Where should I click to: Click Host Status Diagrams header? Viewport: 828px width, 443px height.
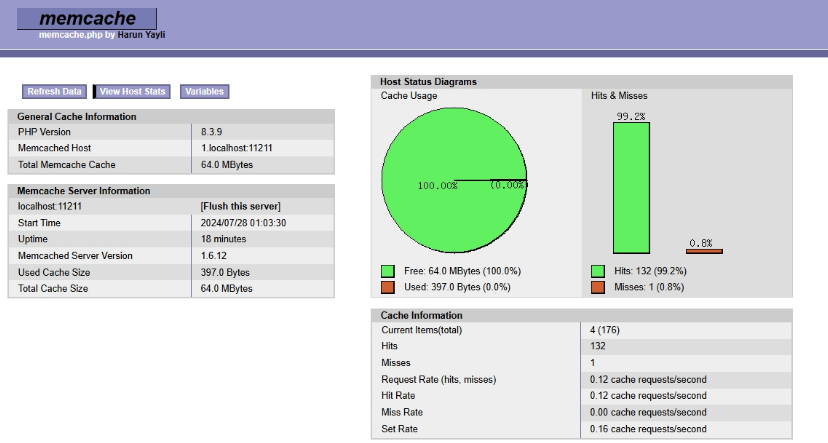click(x=428, y=82)
